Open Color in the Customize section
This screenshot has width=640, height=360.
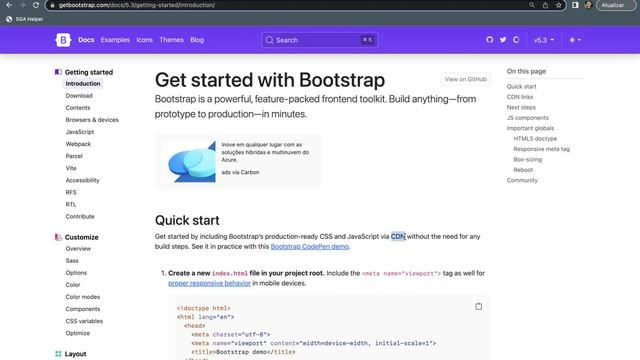tap(73, 285)
